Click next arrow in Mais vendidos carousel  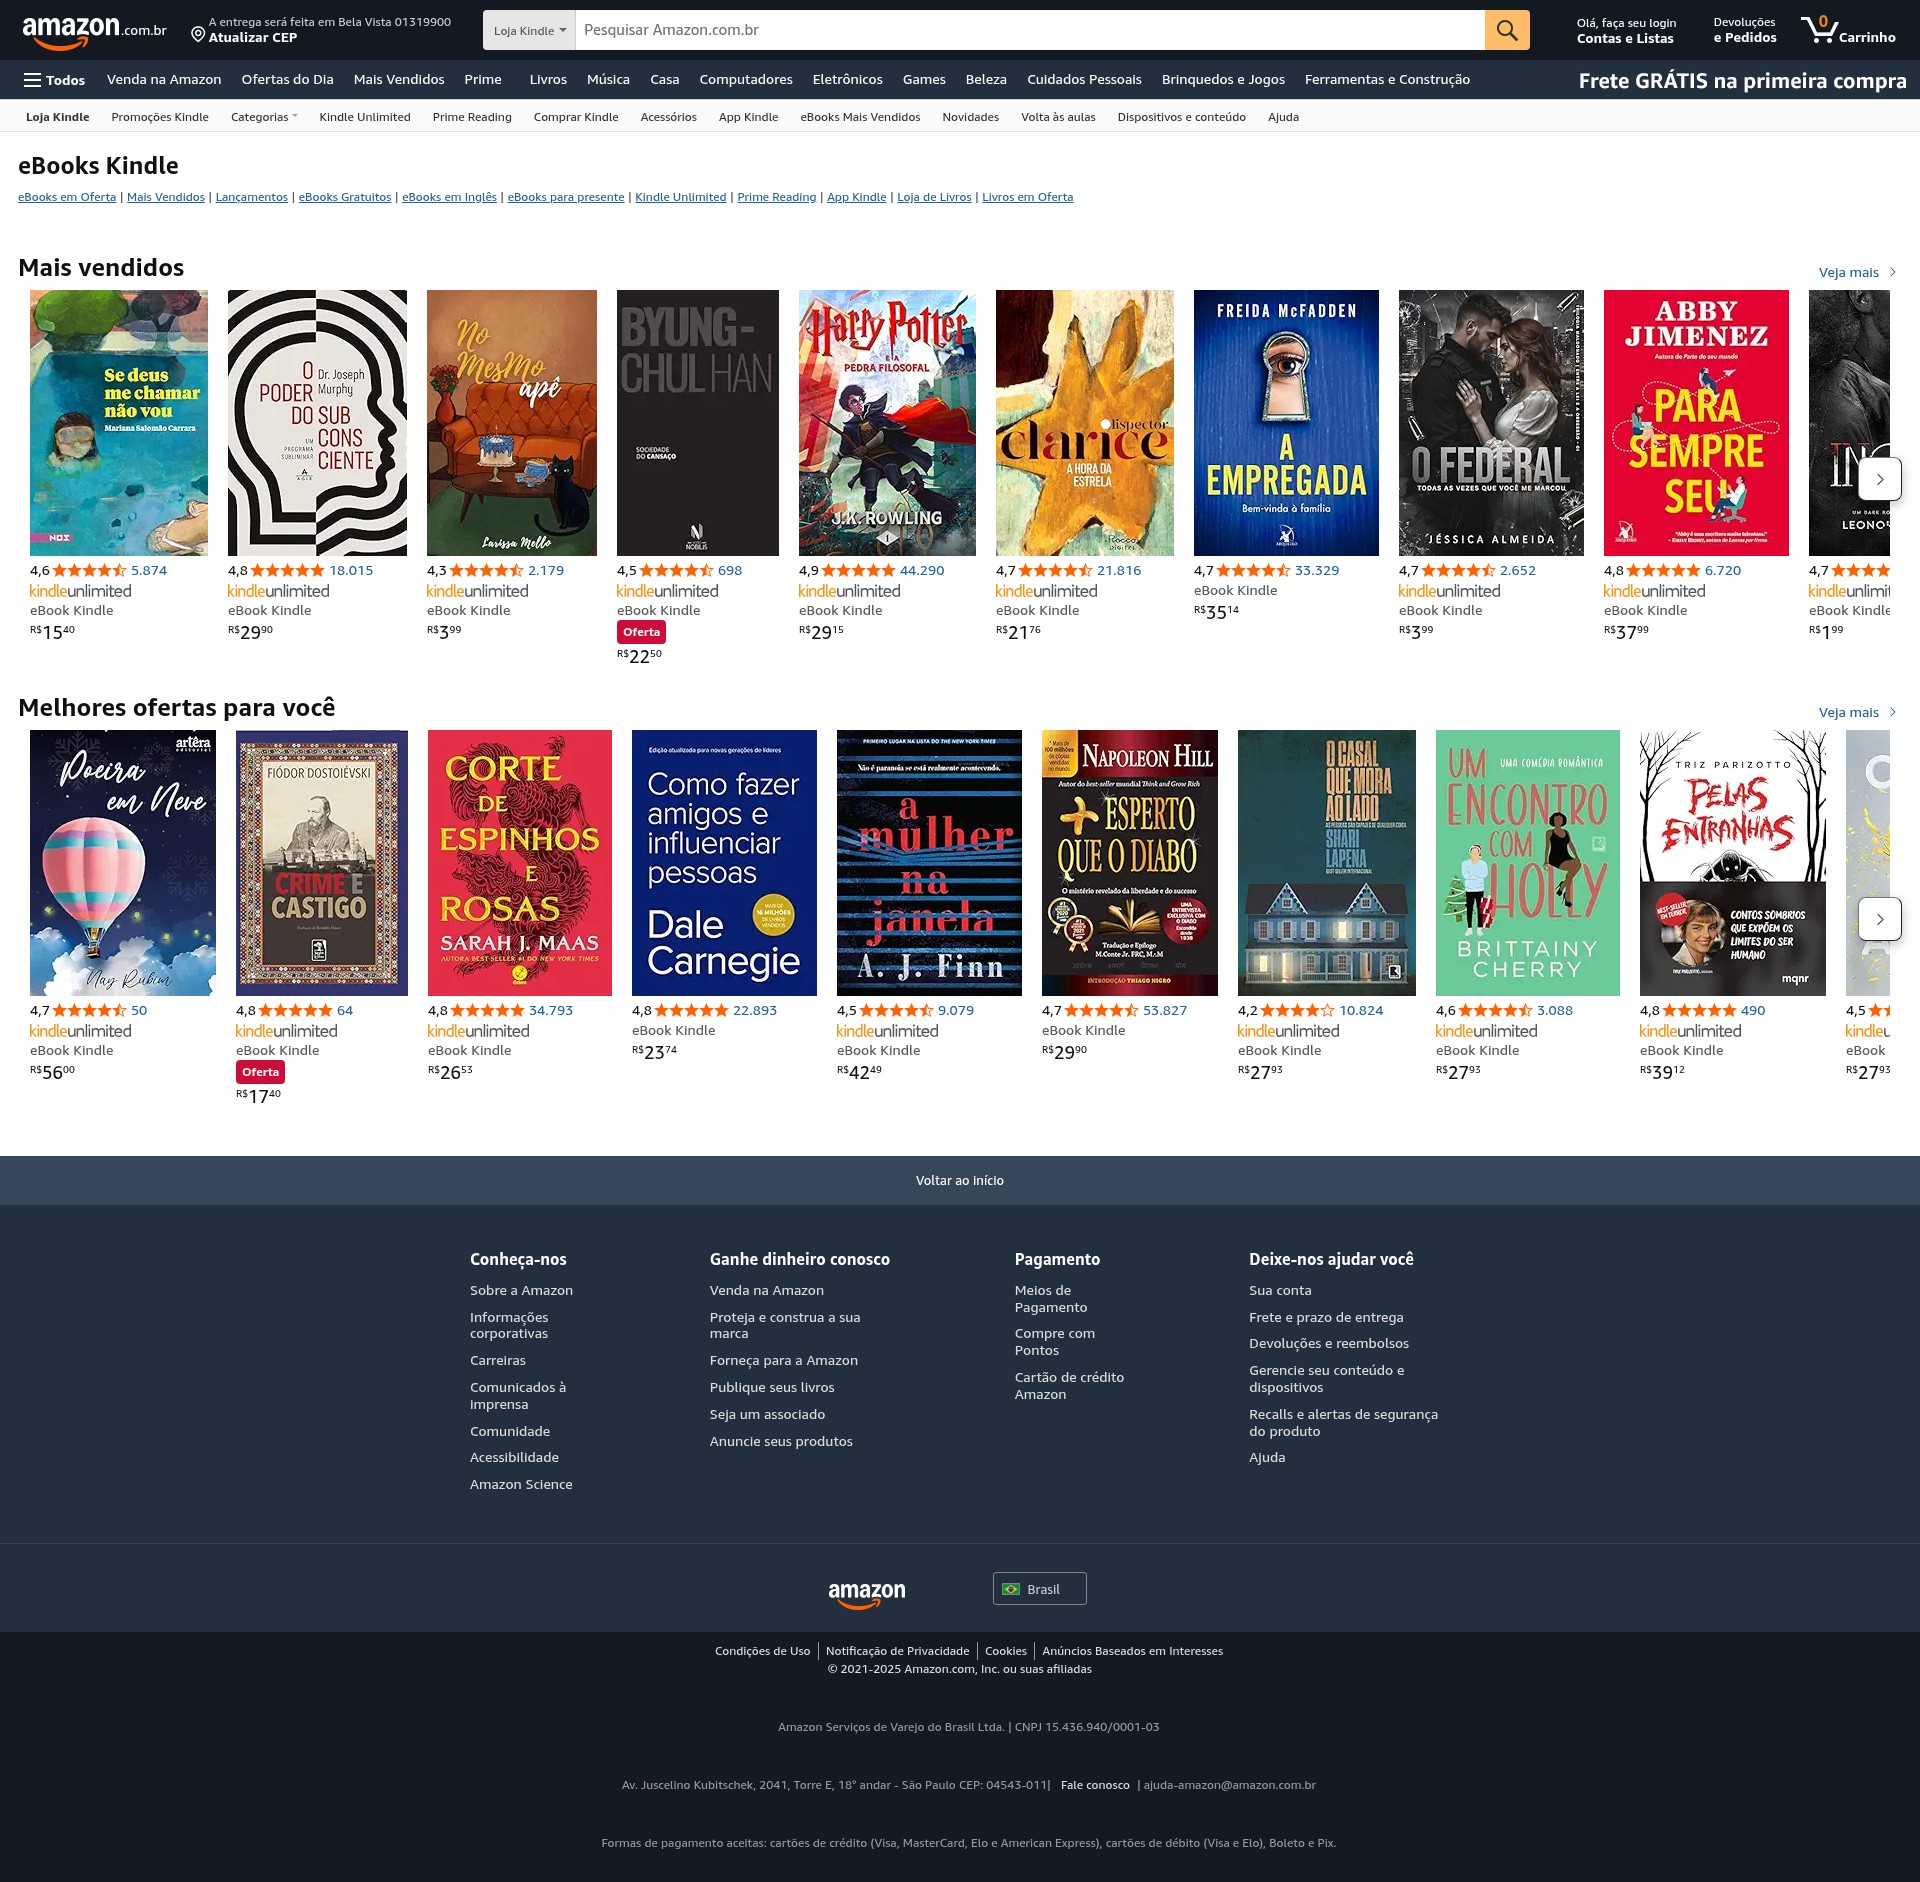[x=1880, y=479]
